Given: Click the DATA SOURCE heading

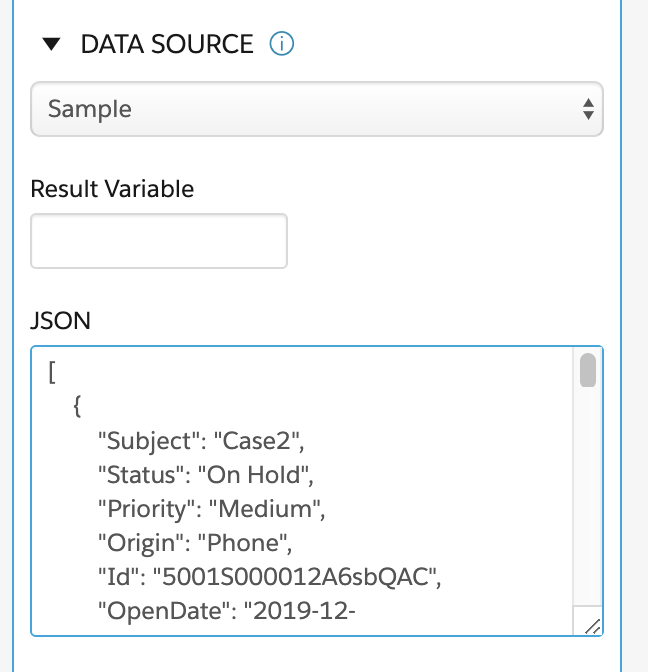Looking at the screenshot, I should tap(167, 44).
